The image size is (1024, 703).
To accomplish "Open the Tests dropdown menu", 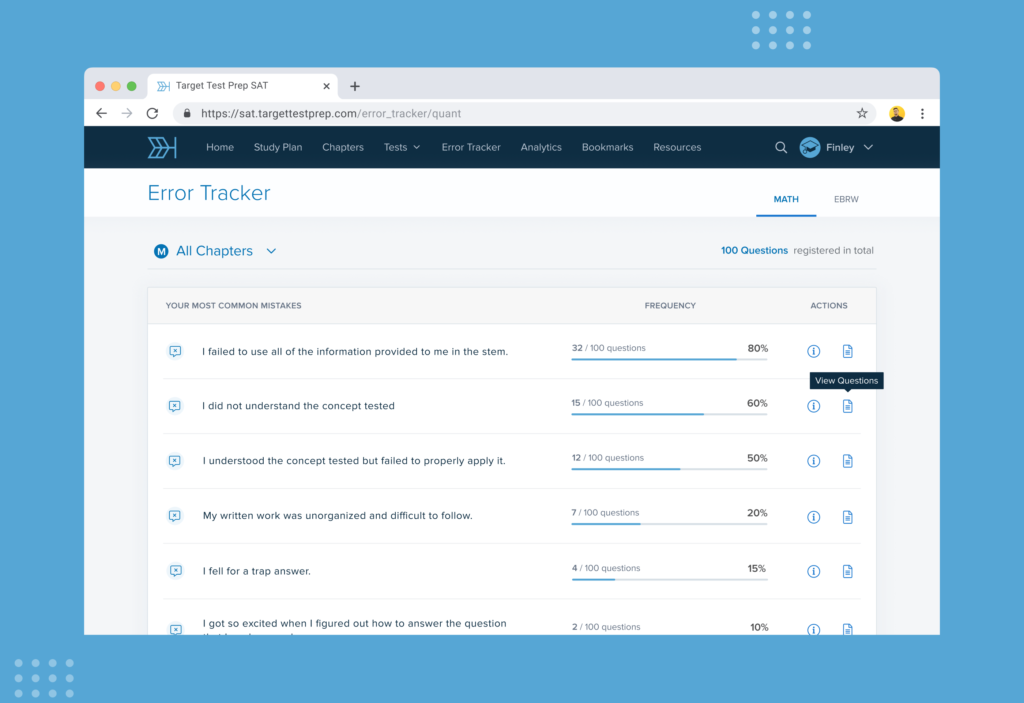I will point(401,147).
